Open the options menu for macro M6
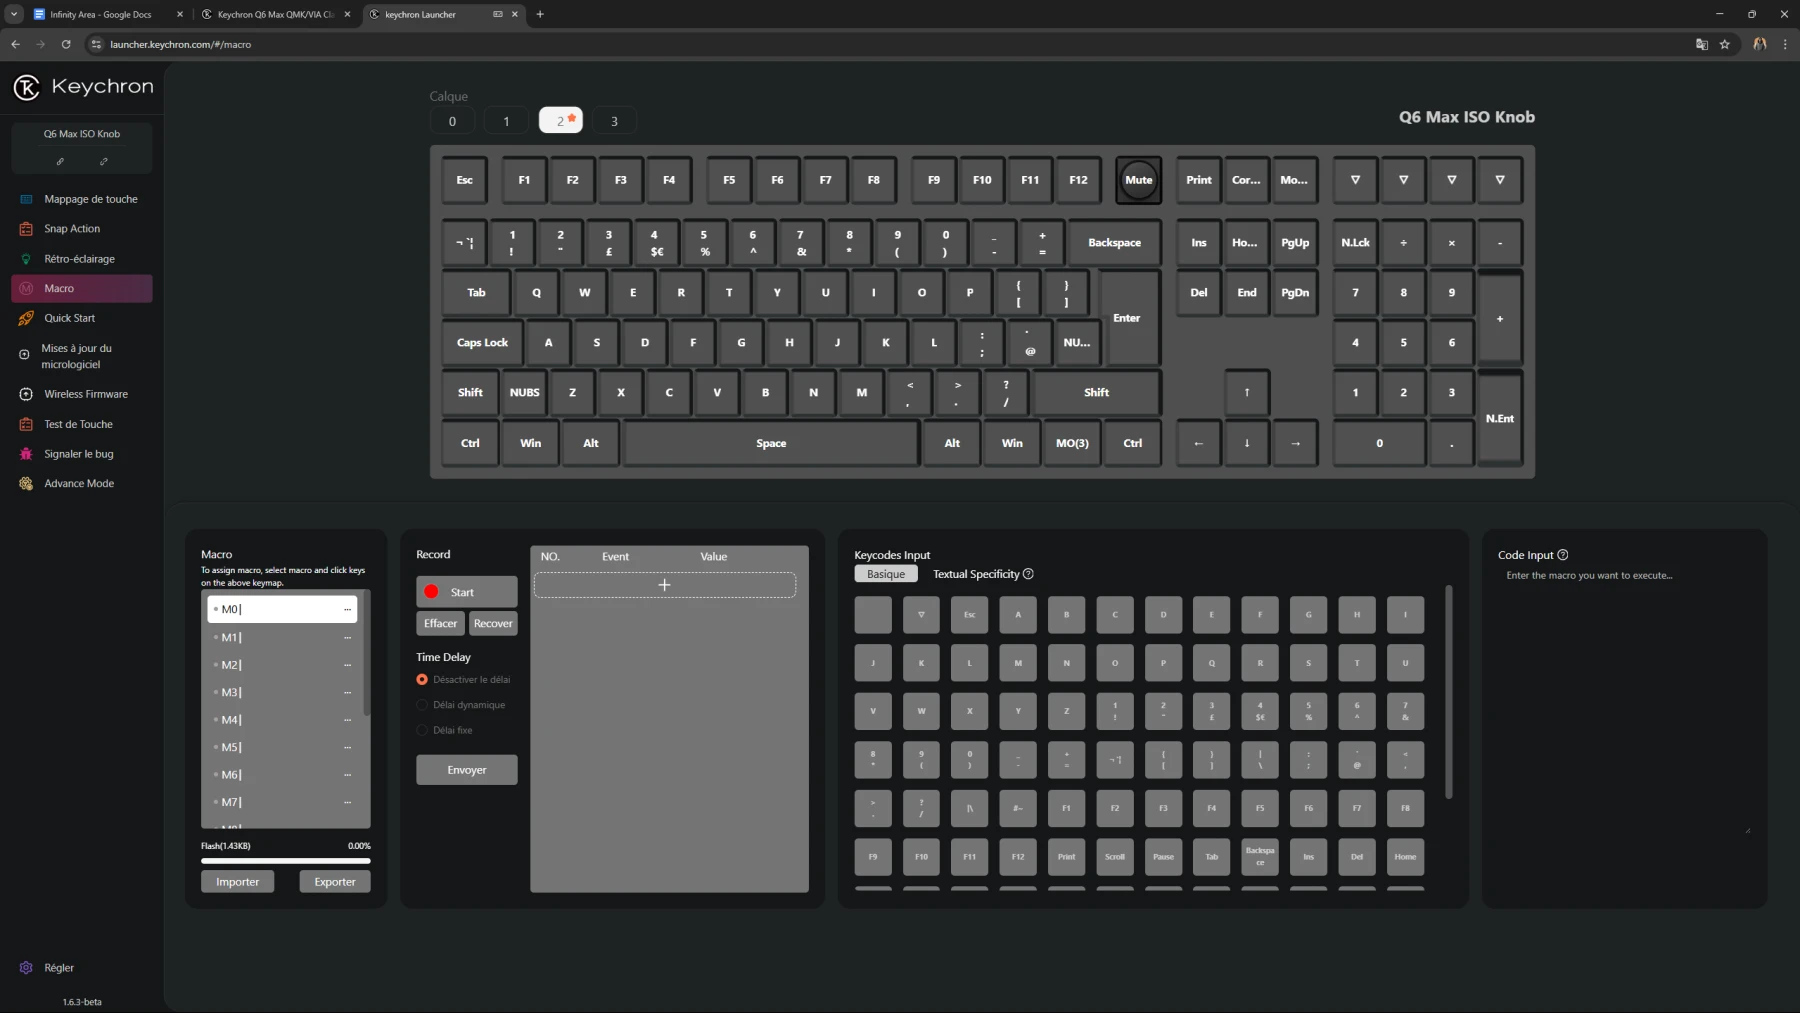This screenshot has height=1013, width=1800. coord(348,775)
